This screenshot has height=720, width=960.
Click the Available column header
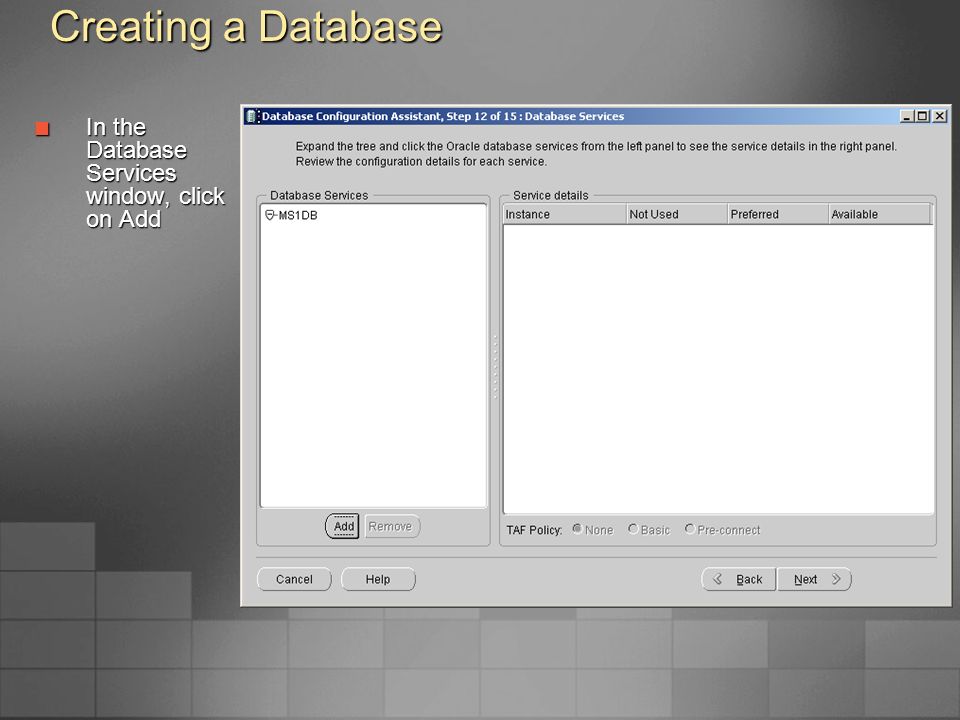[879, 214]
